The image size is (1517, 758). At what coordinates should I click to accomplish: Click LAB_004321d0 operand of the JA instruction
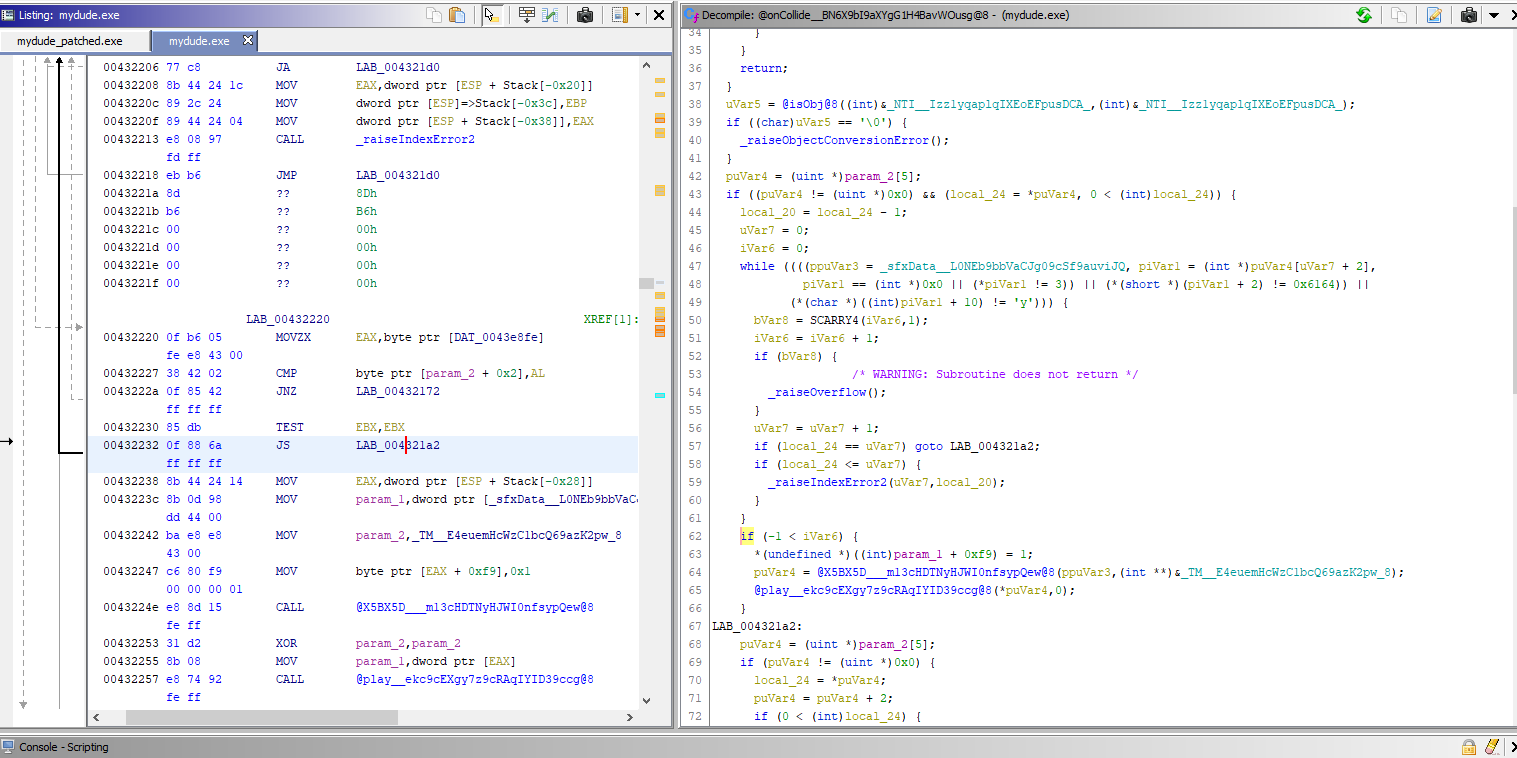click(397, 67)
